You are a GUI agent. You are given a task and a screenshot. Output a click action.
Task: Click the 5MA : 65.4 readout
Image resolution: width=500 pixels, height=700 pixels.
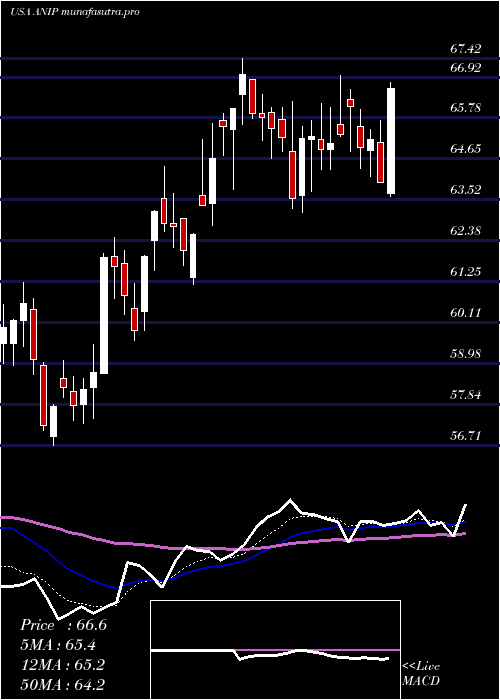(58, 645)
